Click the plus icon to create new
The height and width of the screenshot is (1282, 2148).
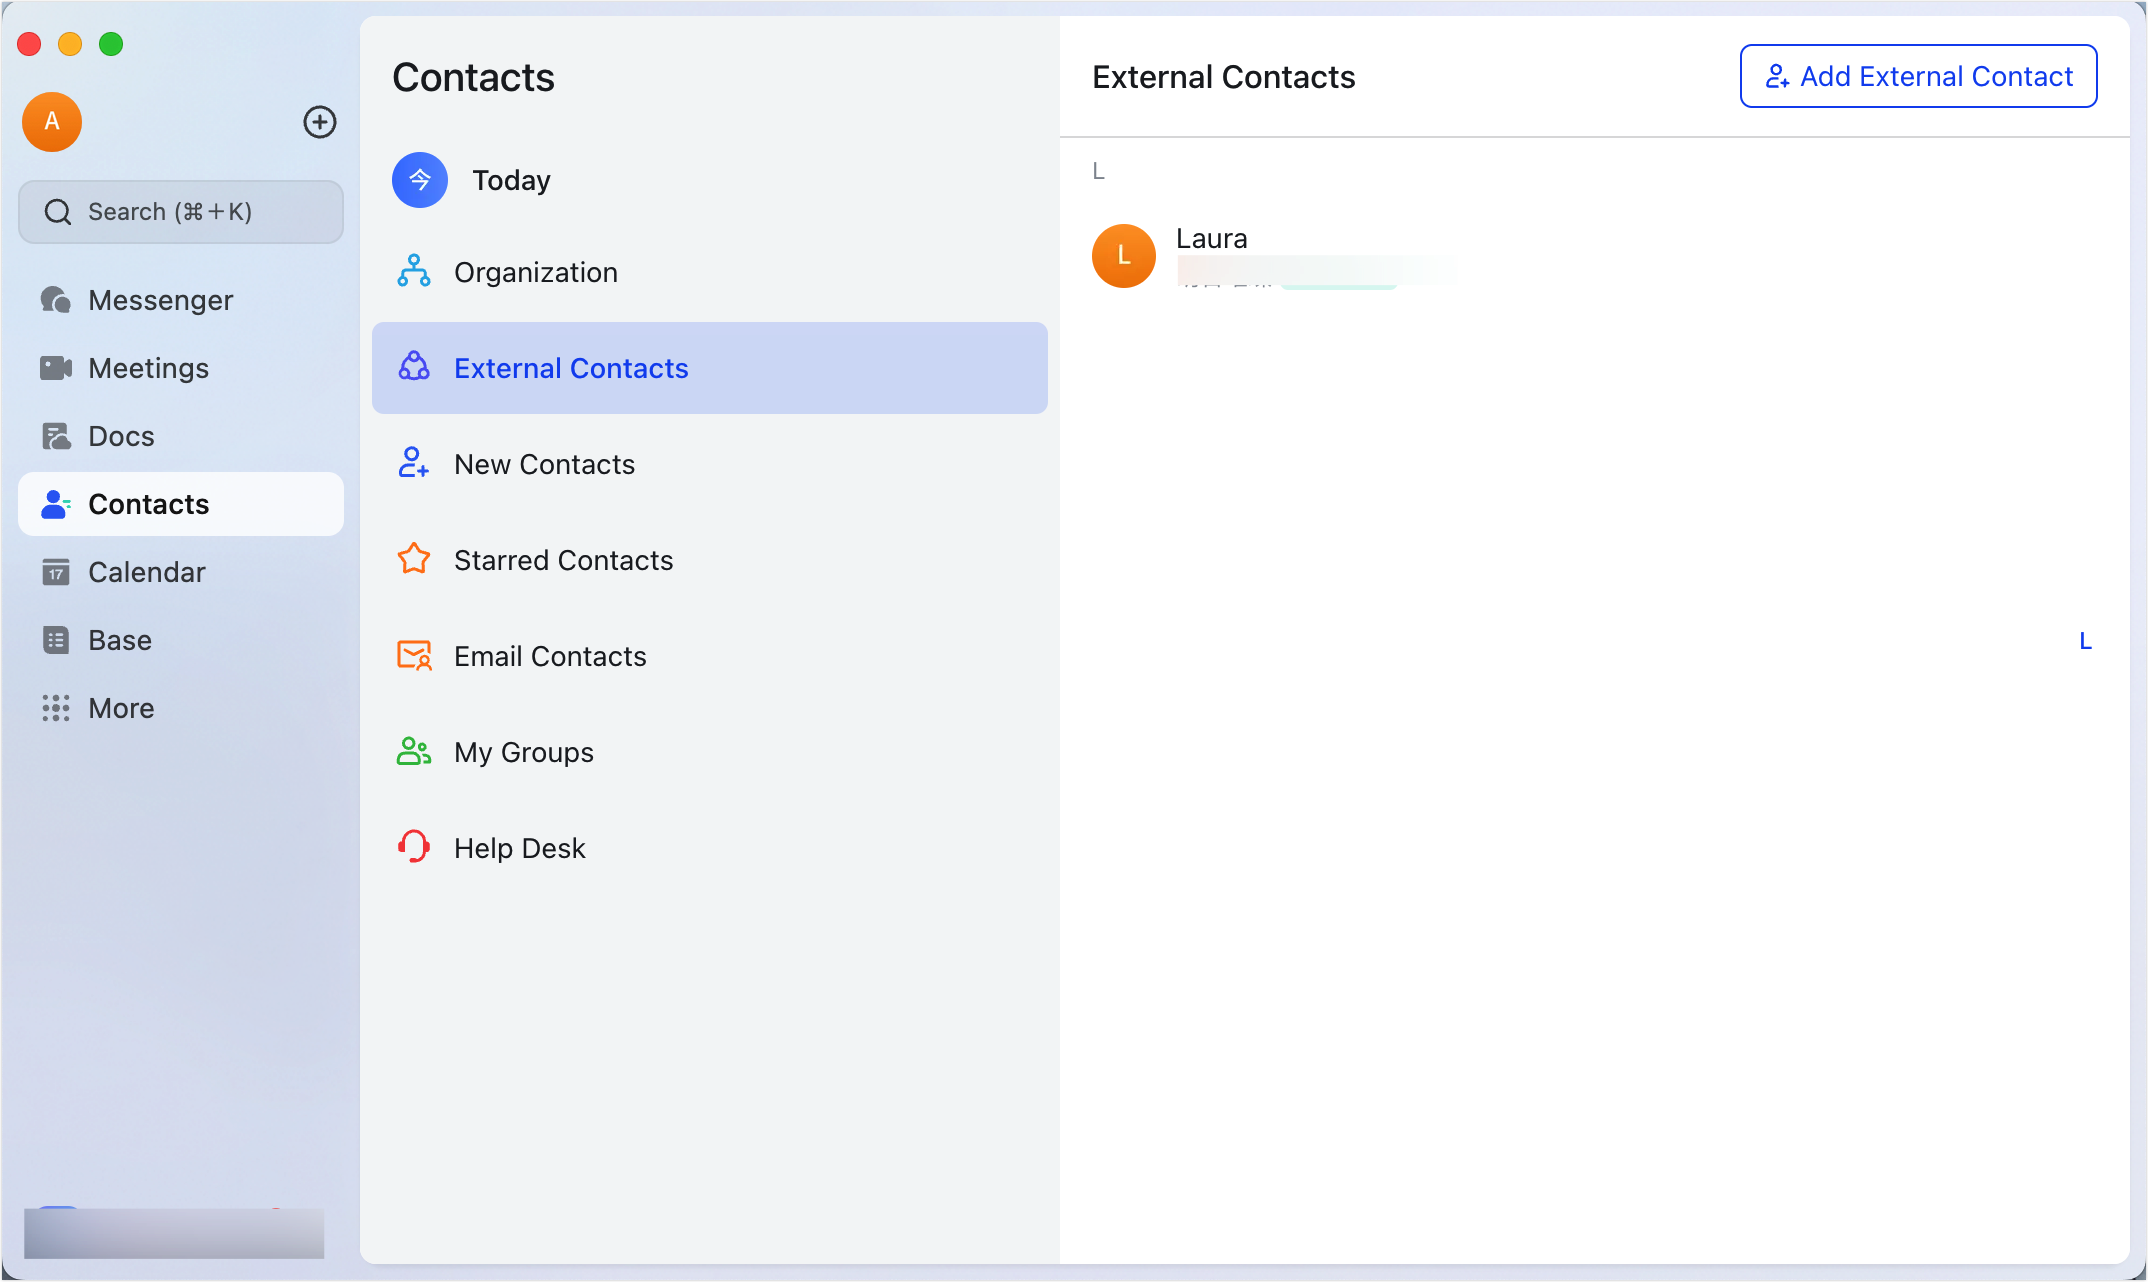(320, 122)
